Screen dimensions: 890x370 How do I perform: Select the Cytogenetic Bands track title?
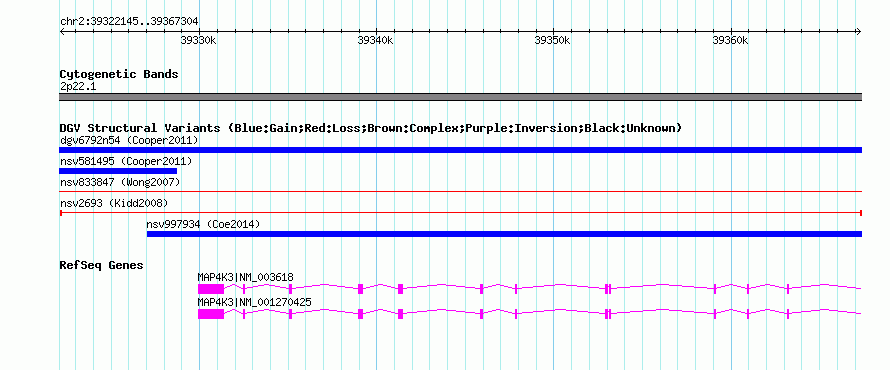119,74
